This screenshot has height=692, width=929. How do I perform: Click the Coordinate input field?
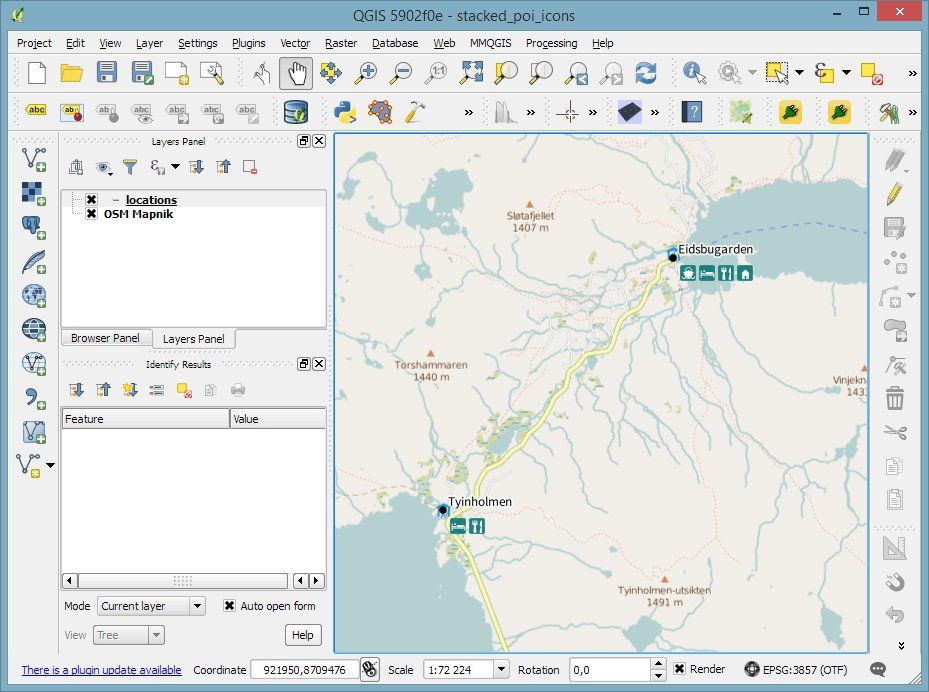pos(304,669)
